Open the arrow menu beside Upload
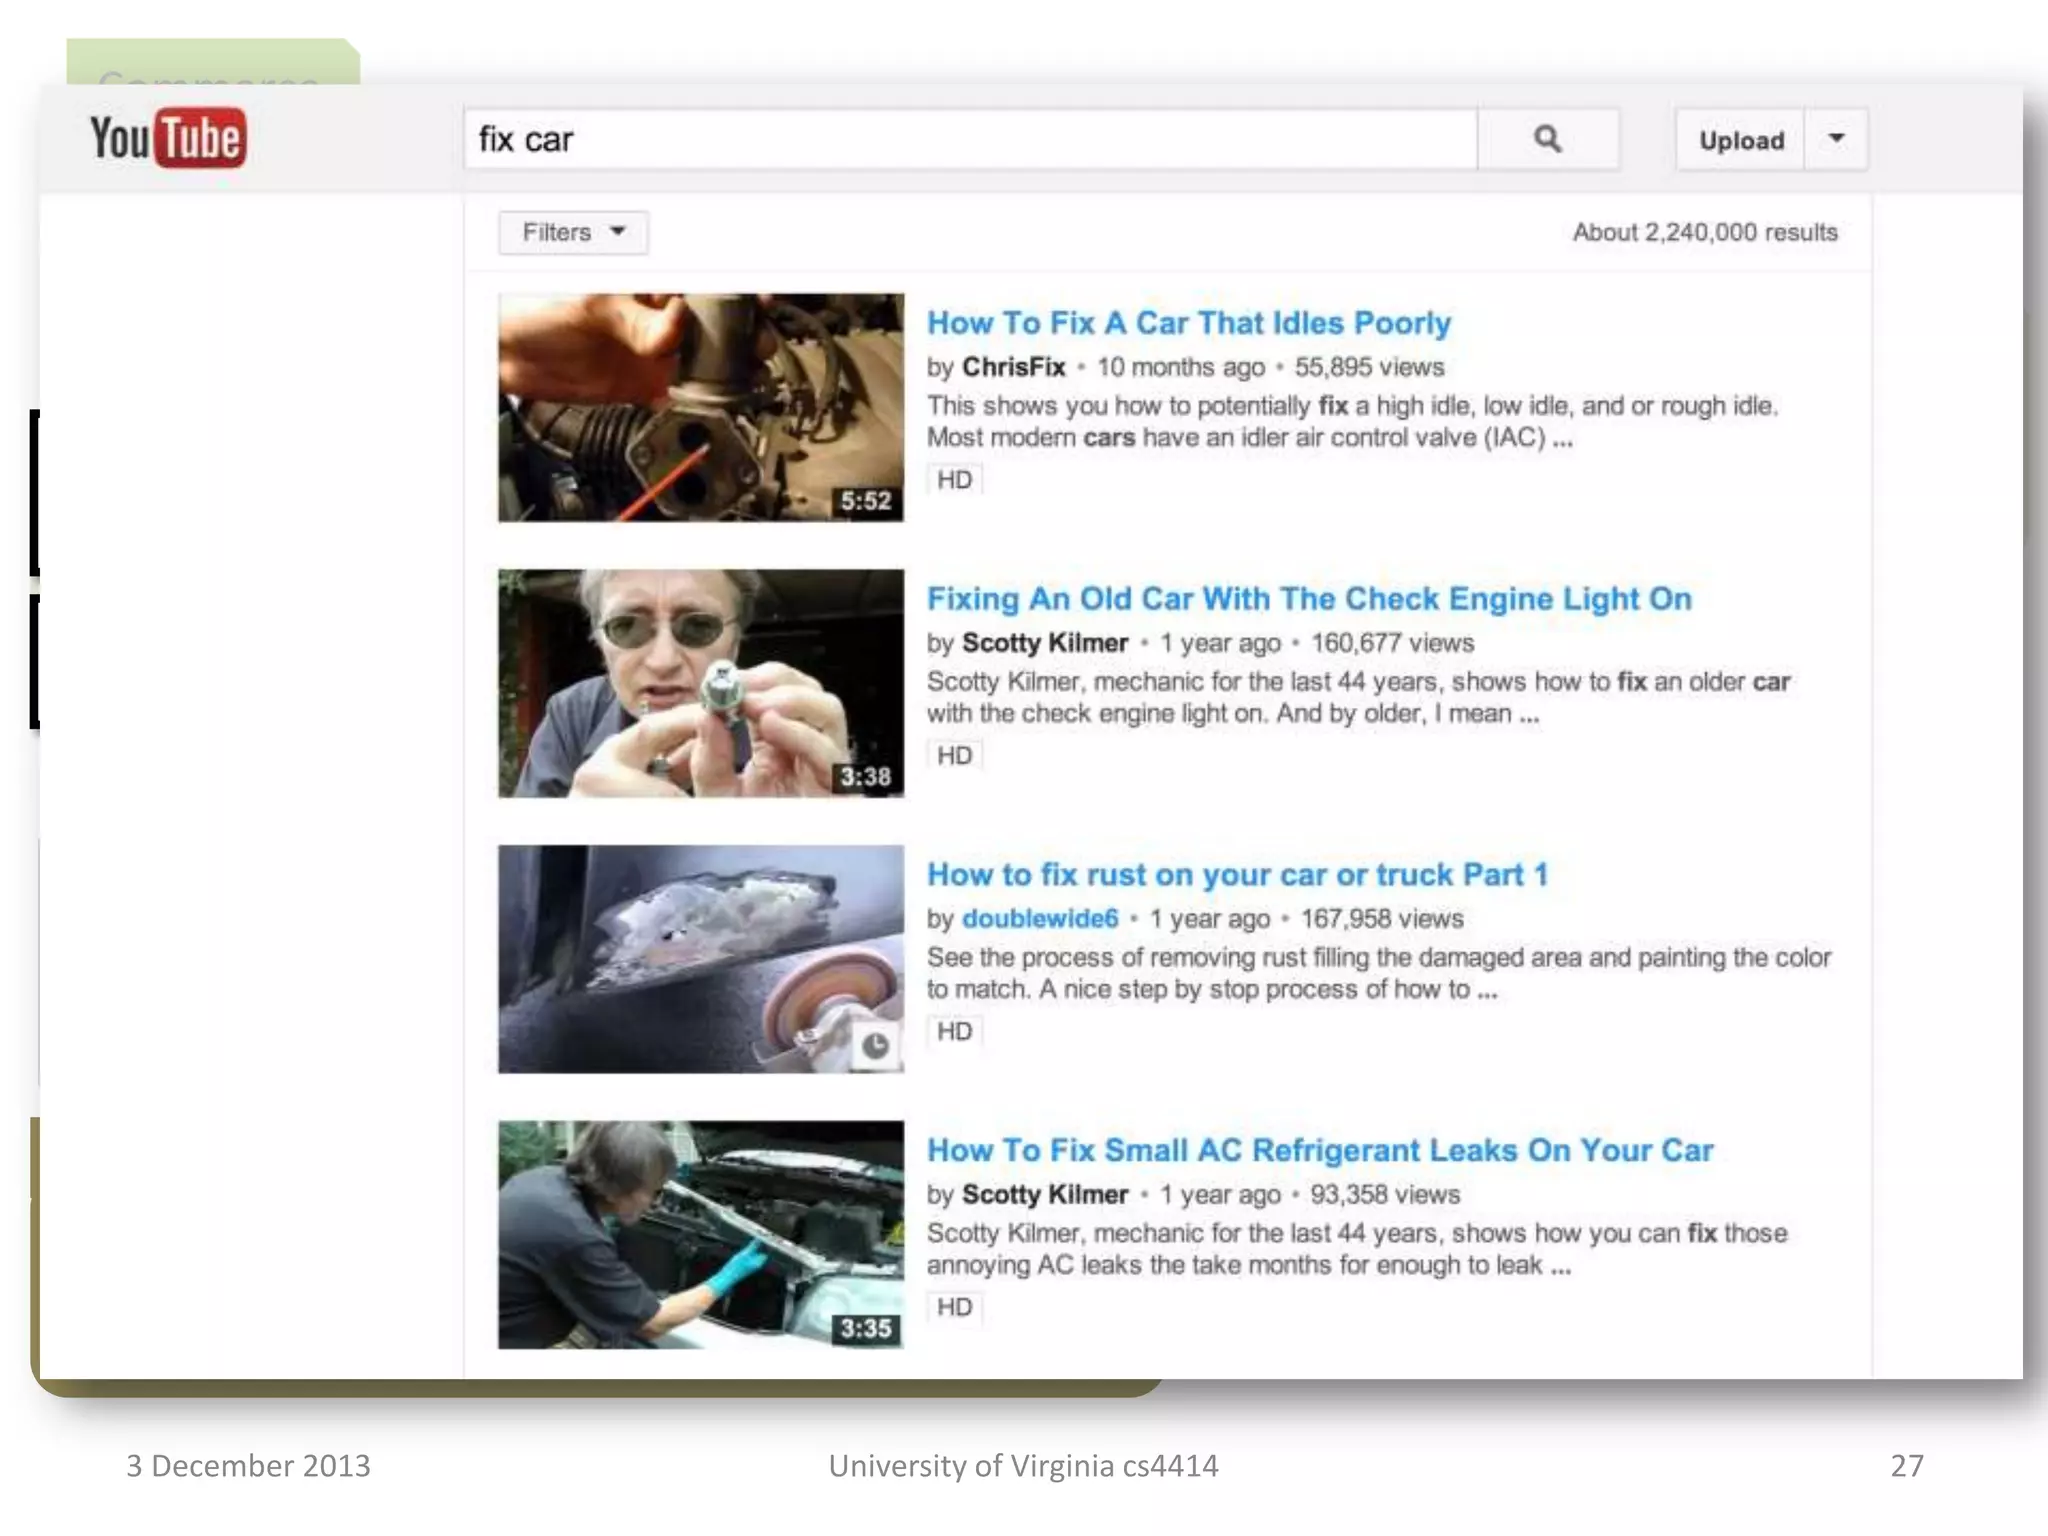This screenshot has width=2048, height=1536. 1836,139
